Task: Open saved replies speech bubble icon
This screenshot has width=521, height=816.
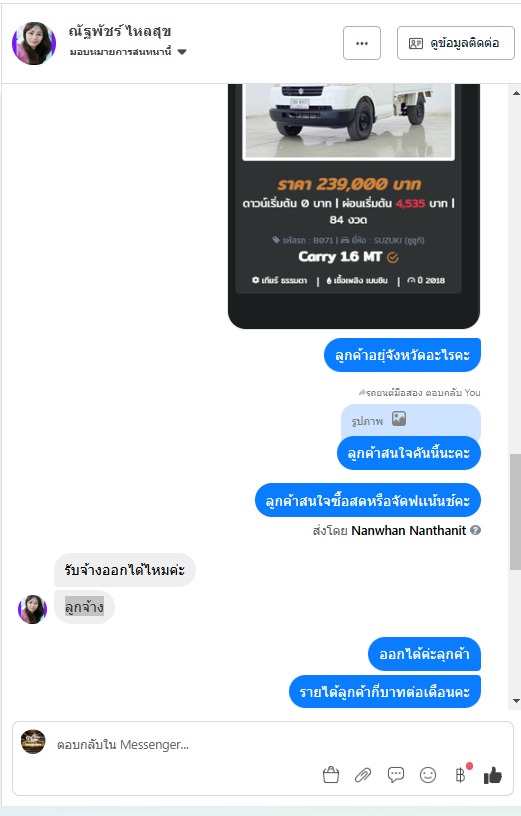Action: click(396, 775)
